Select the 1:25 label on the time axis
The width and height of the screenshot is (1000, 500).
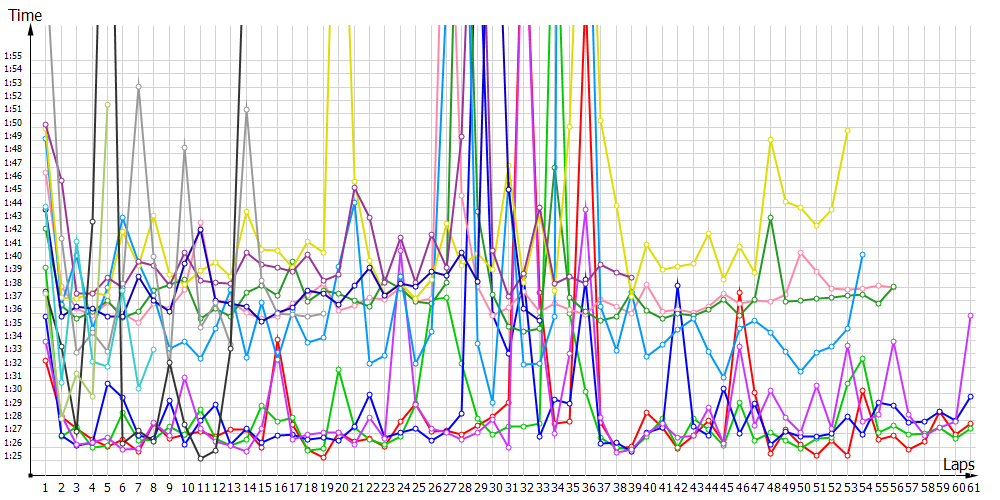[14, 456]
